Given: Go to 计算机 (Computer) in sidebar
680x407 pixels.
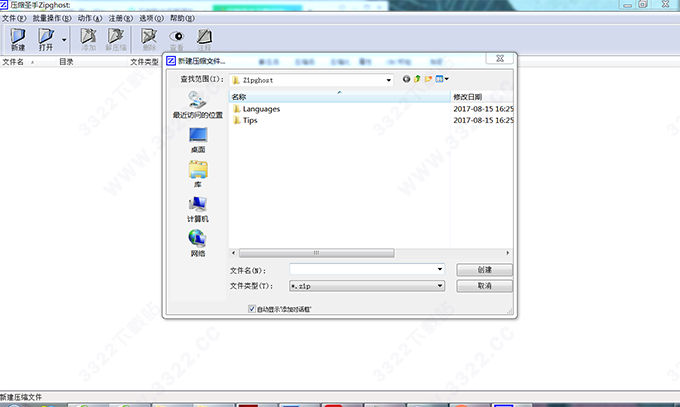Looking at the screenshot, I should 198,210.
